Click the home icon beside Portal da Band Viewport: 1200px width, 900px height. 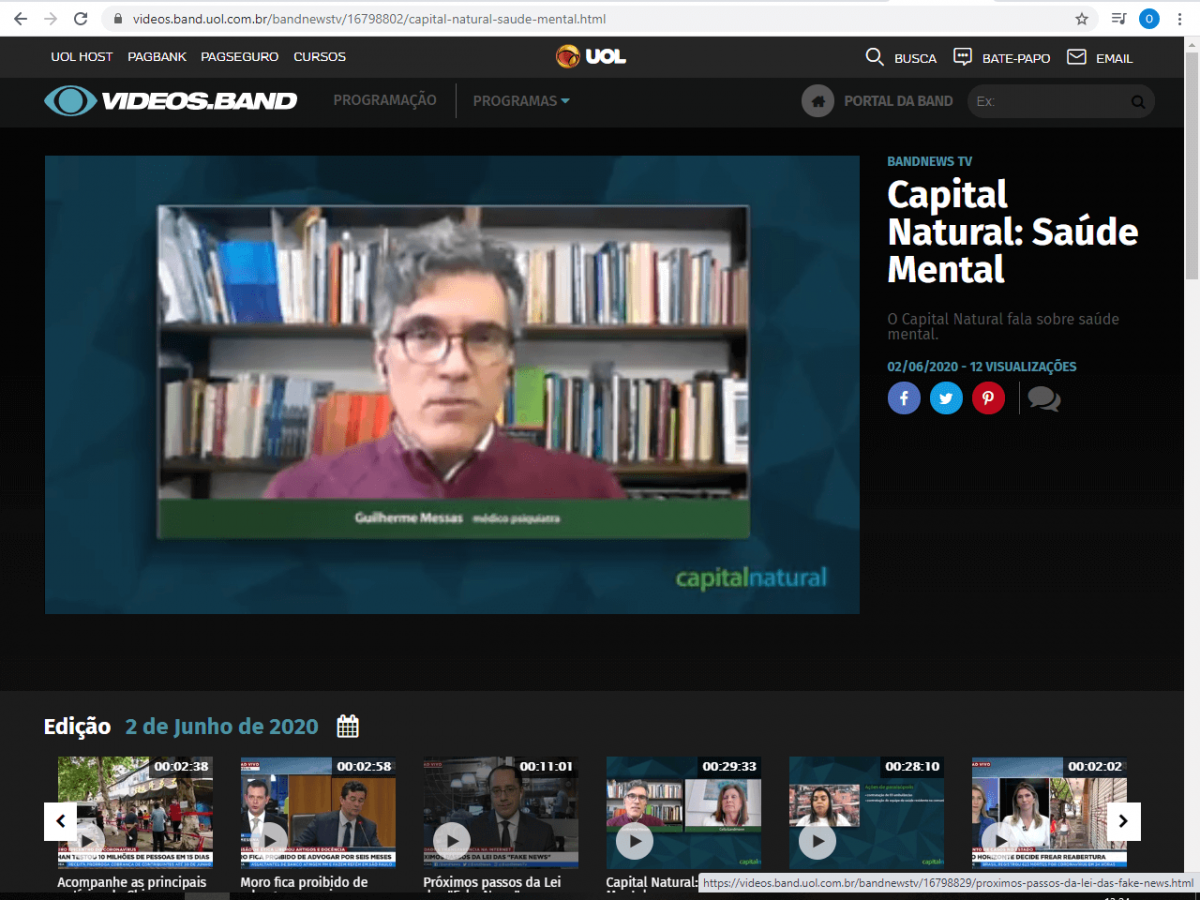(x=818, y=101)
